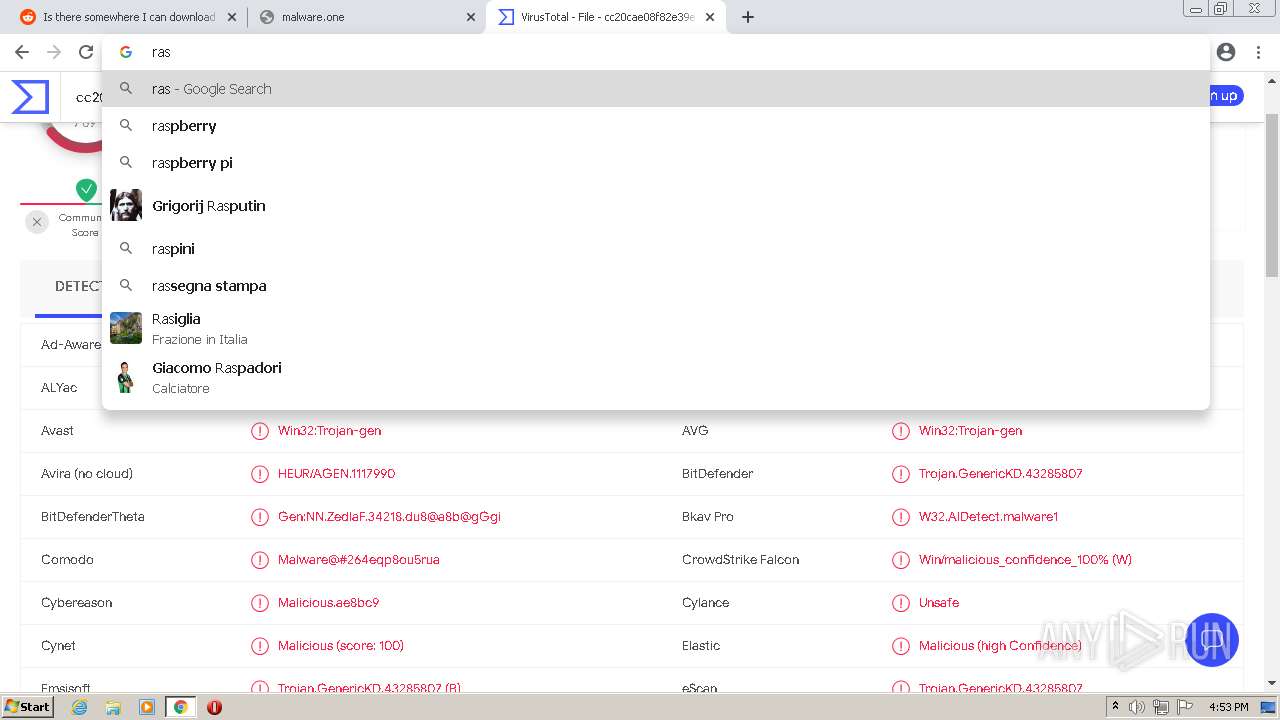Open the Chrome profile avatar menu
Screen dimensions: 1280x720
1226,52
